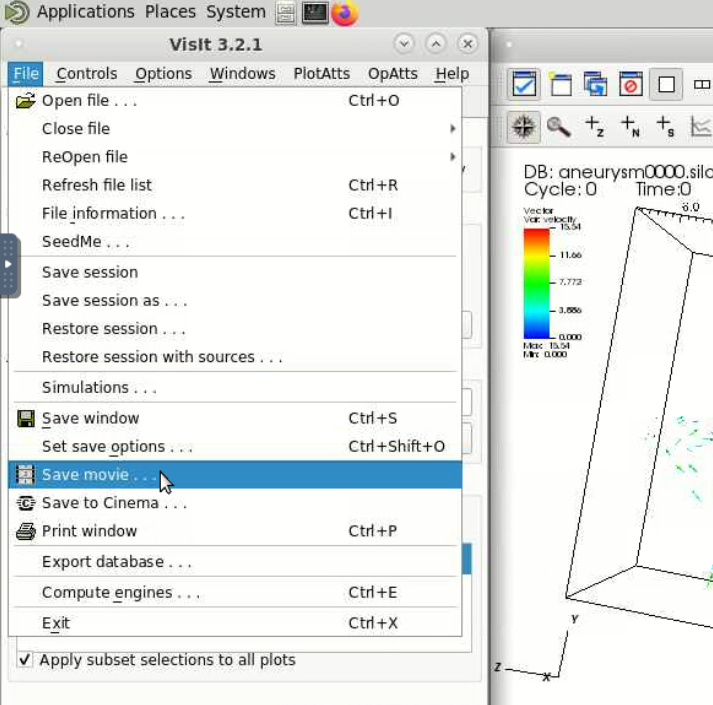Launch the terminal from top panel

pyautogui.click(x=315, y=12)
